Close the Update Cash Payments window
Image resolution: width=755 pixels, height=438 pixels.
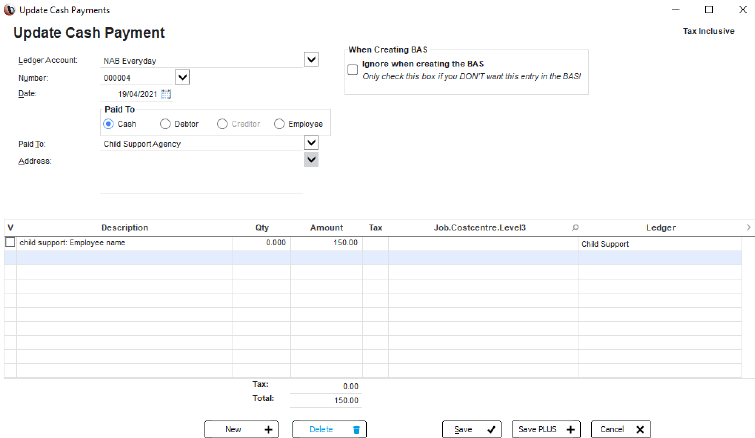pos(742,9)
